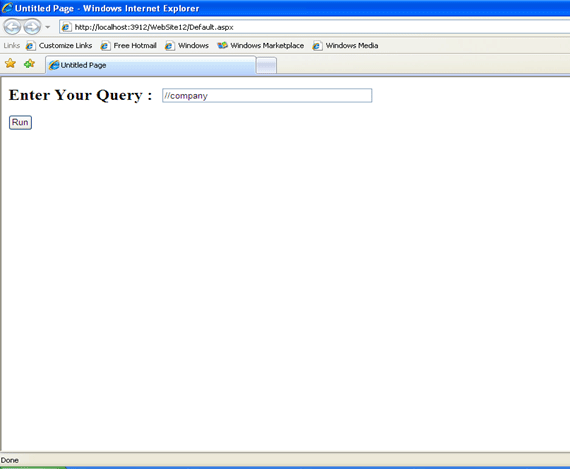Click the Enter Your Query heading
The height and width of the screenshot is (469, 570).
click(x=80, y=95)
